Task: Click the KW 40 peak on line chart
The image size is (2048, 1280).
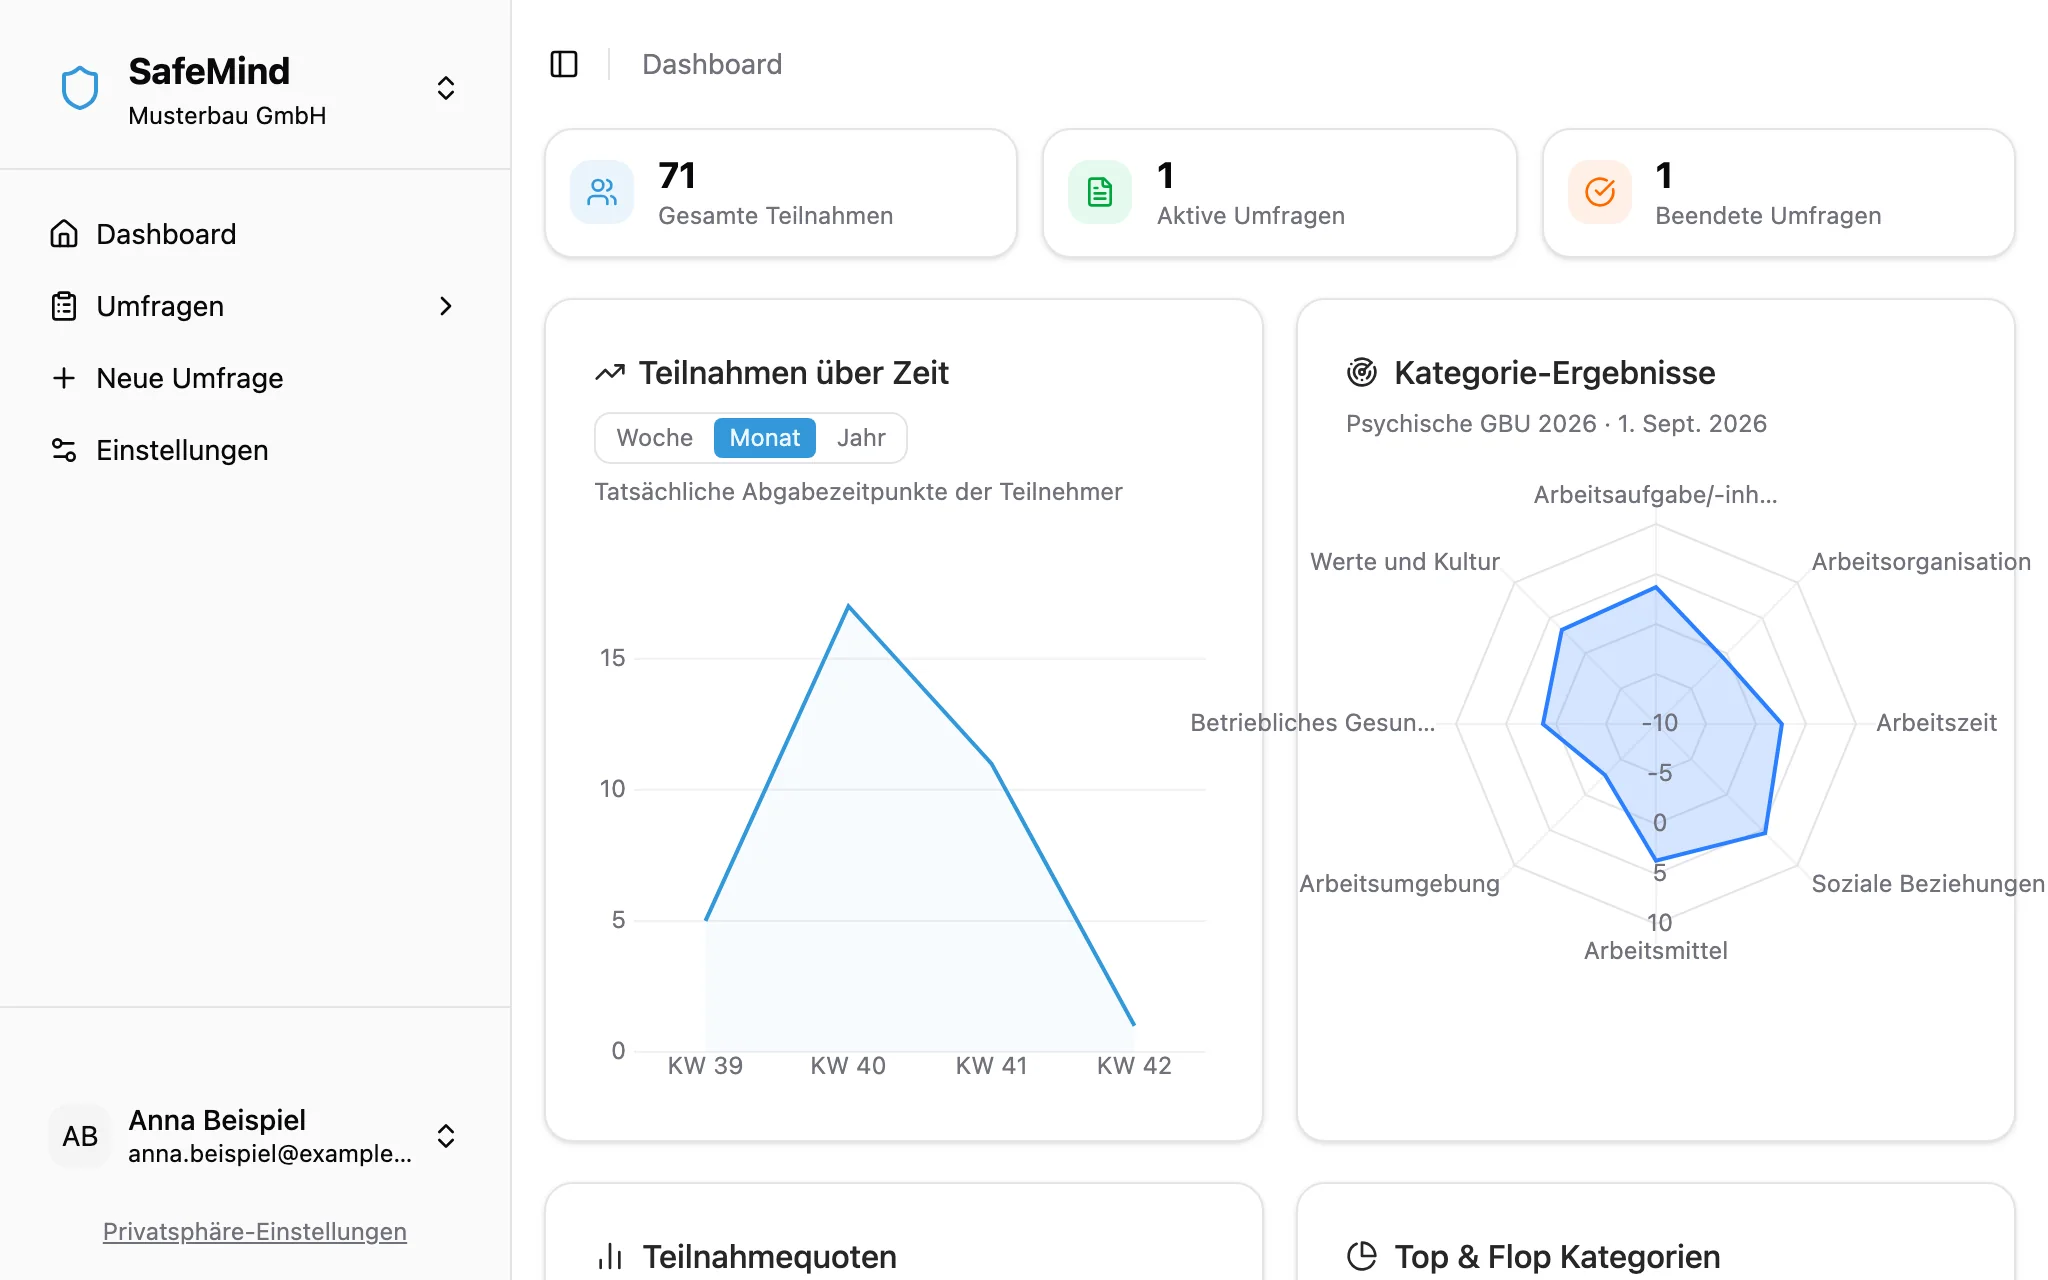Action: coord(848,606)
